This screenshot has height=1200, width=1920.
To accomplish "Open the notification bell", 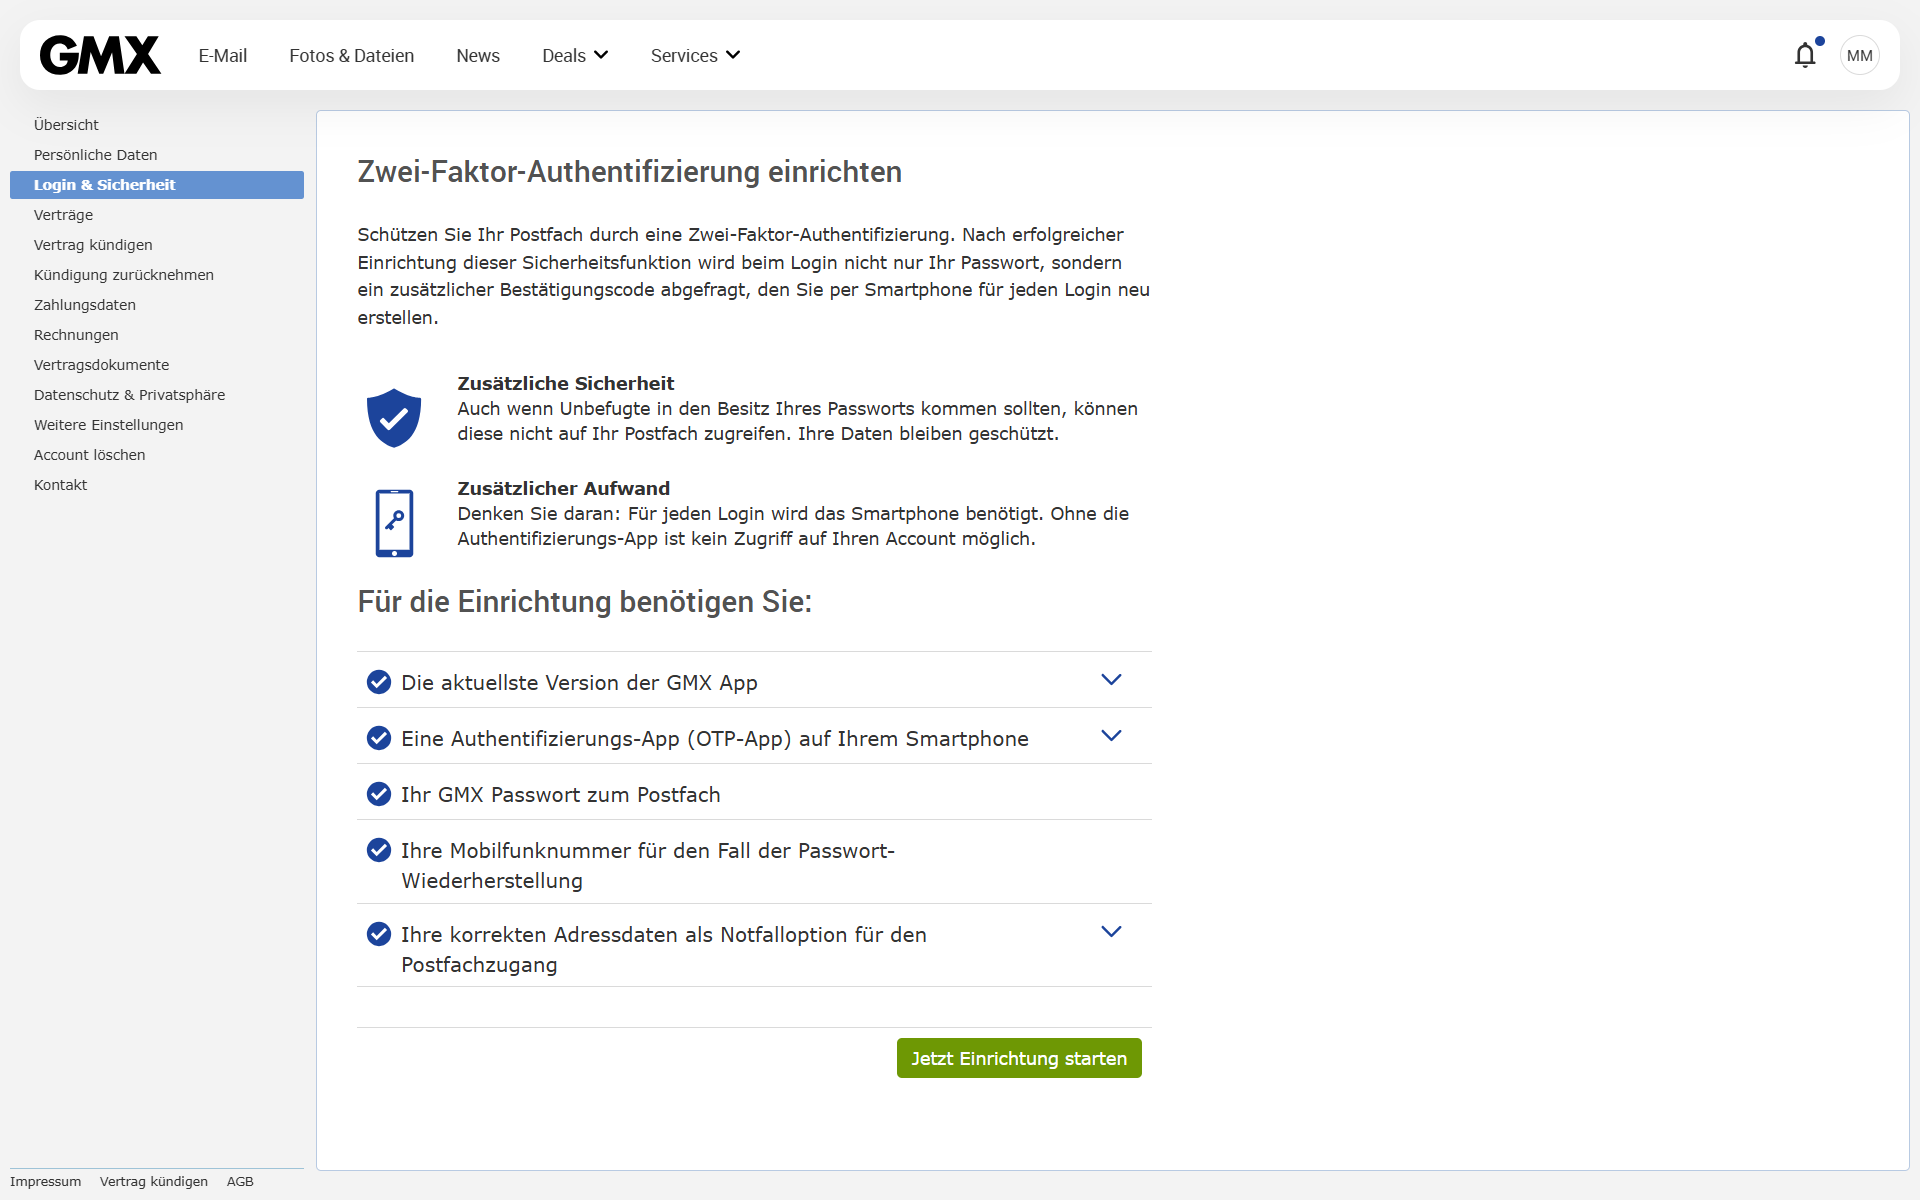I will click(x=1804, y=55).
